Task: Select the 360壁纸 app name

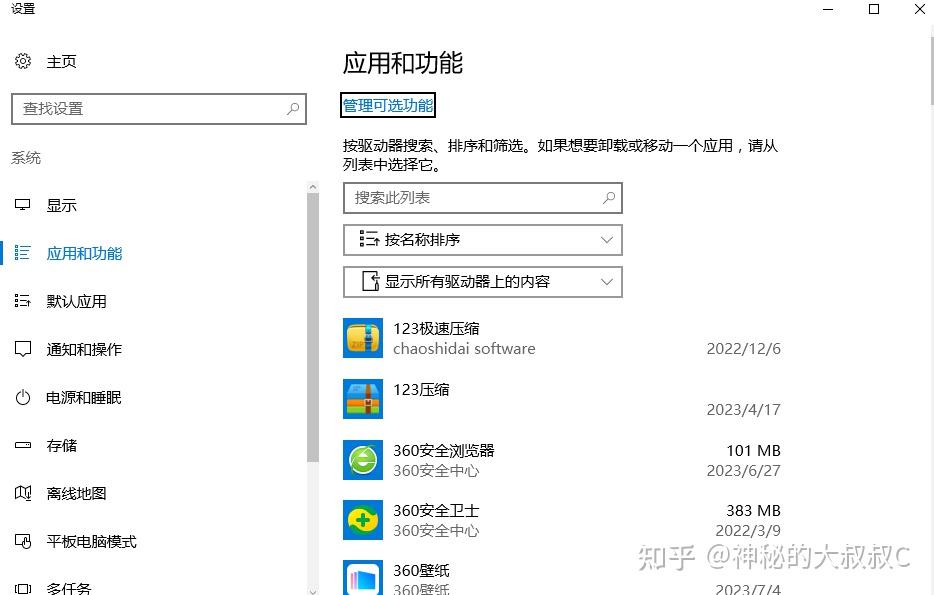Action: [421, 571]
